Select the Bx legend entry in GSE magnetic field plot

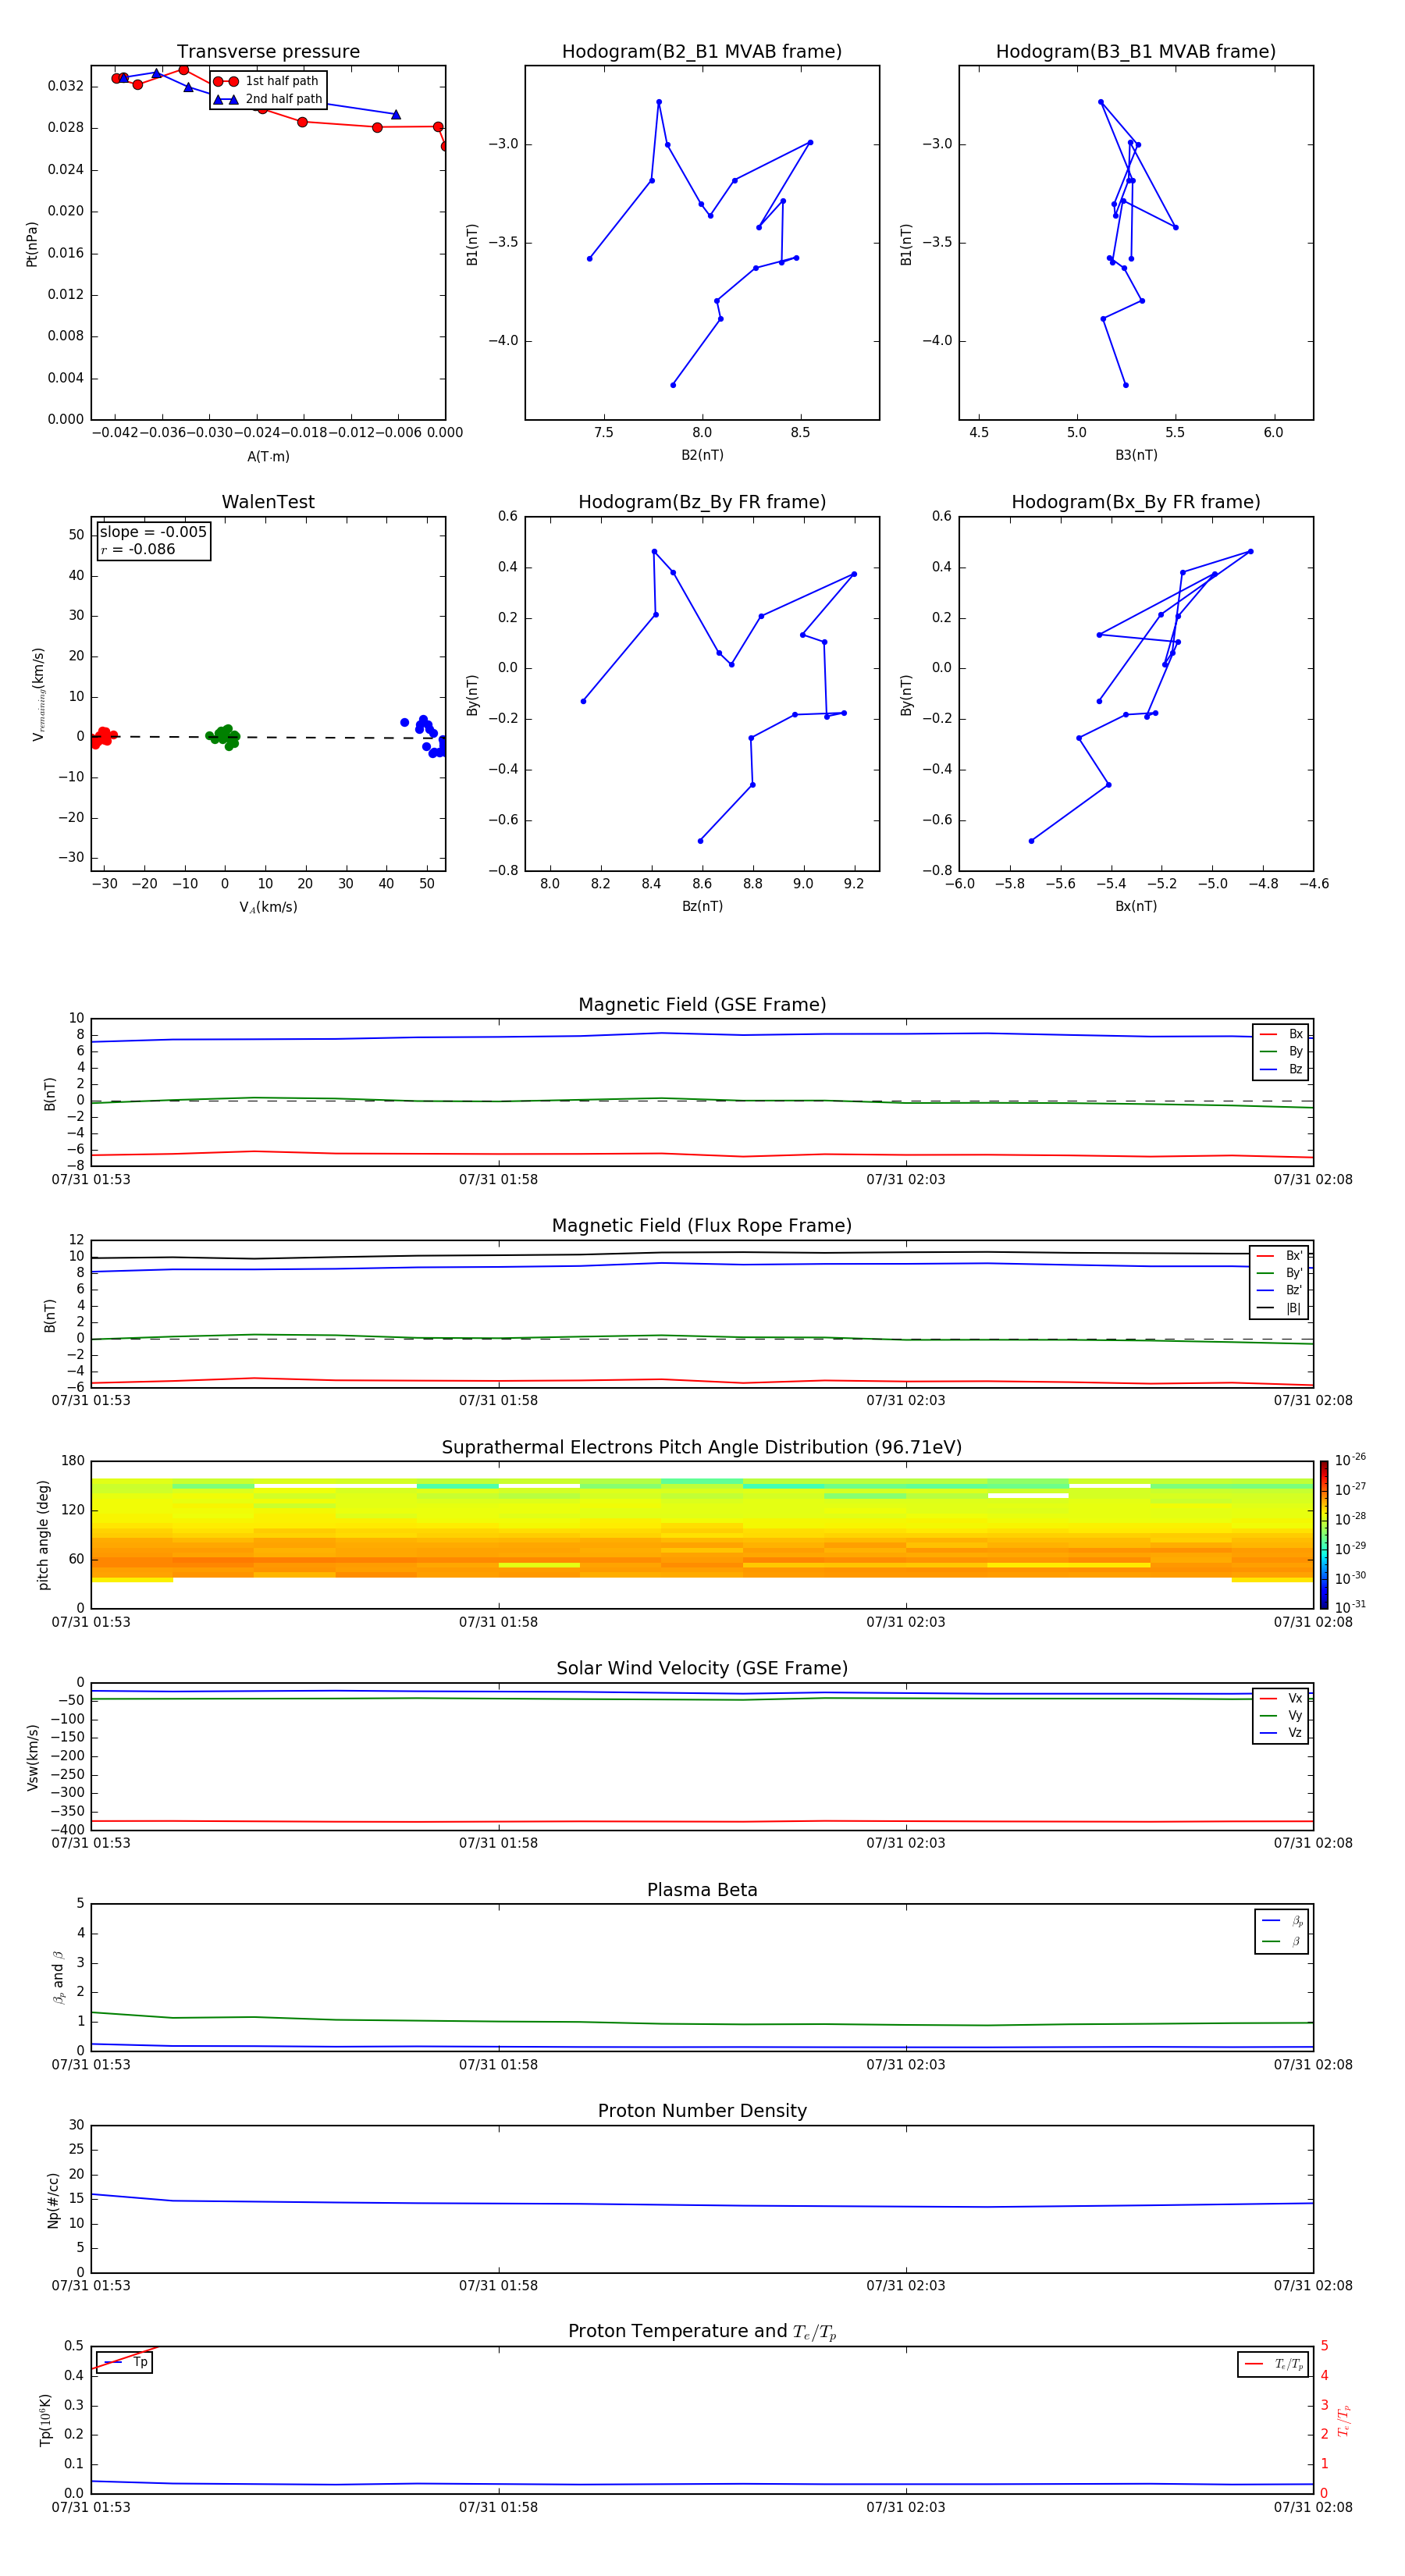click(x=1281, y=1034)
